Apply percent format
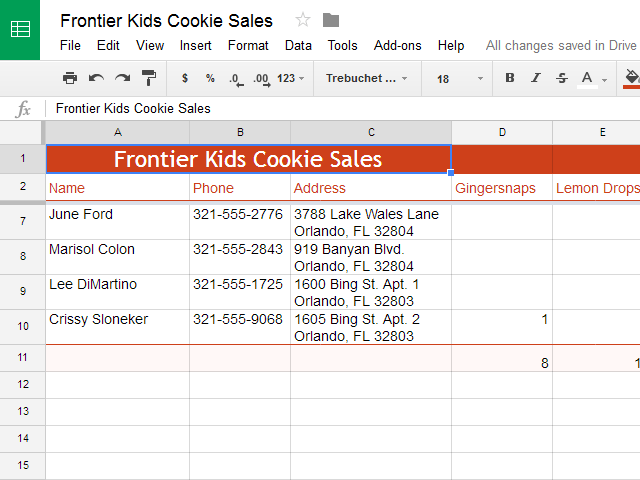 (210, 78)
